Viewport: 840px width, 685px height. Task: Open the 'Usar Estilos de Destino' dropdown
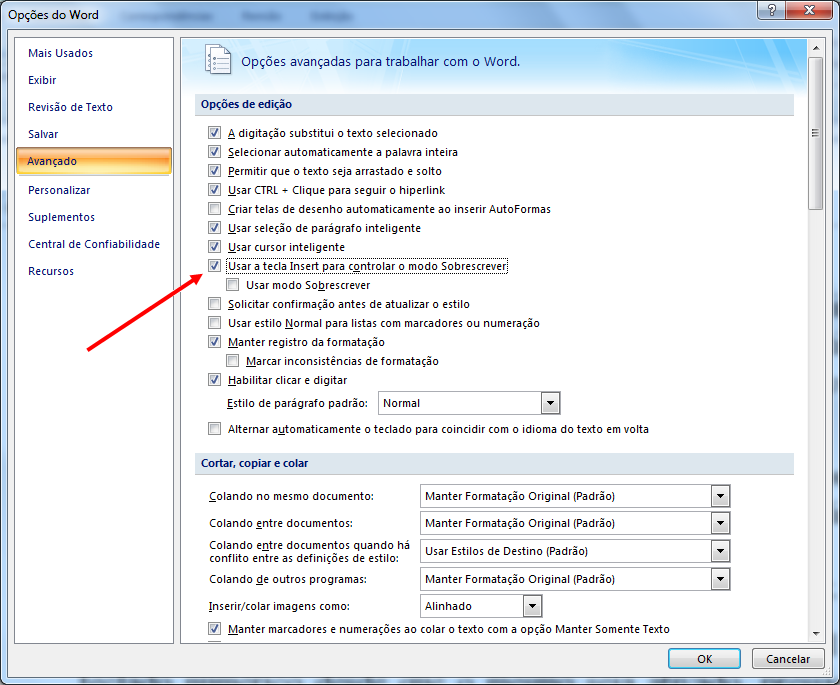[721, 551]
